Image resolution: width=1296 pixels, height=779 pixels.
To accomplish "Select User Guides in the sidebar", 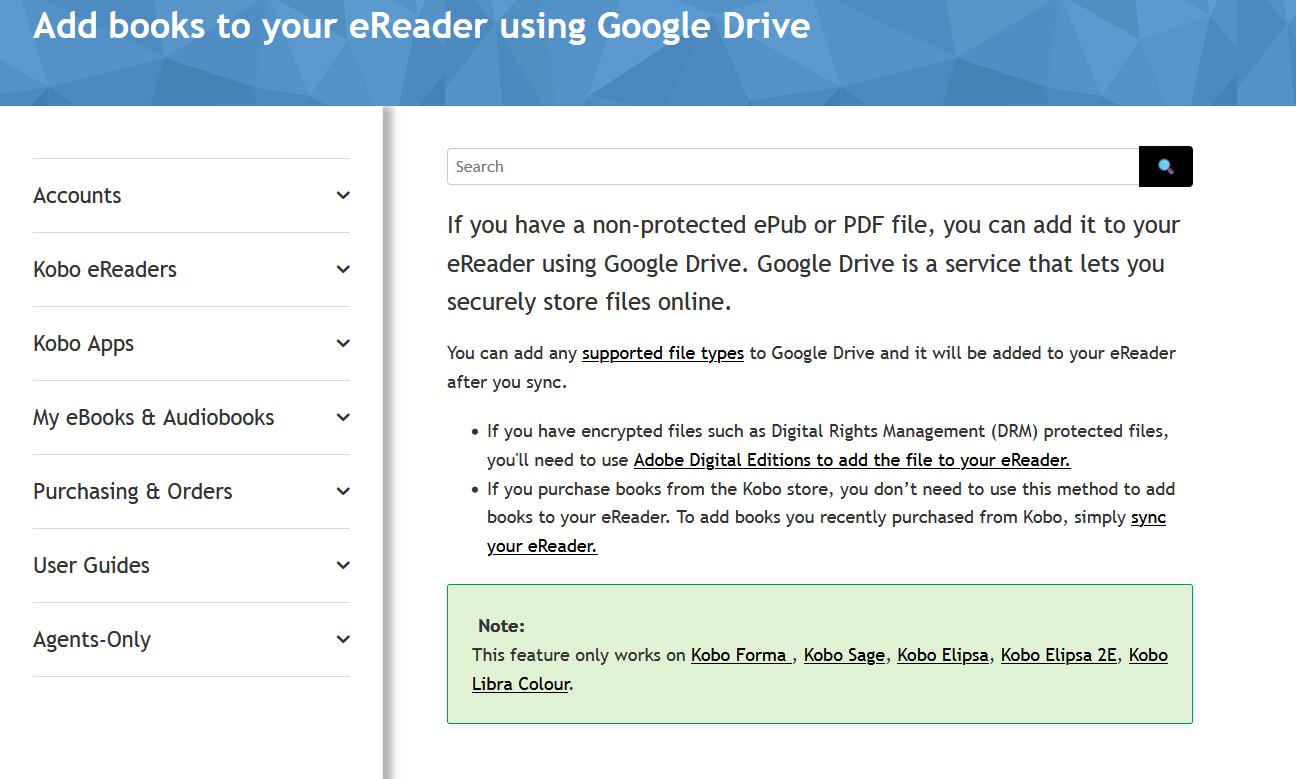I will pos(91,566).
